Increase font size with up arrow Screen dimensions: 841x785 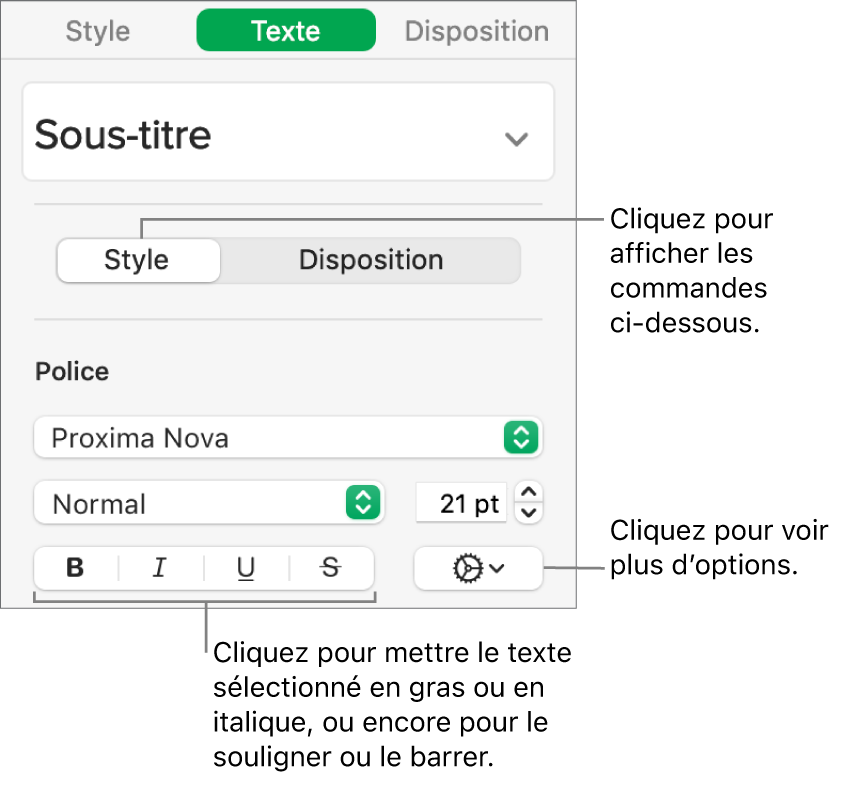click(x=529, y=492)
